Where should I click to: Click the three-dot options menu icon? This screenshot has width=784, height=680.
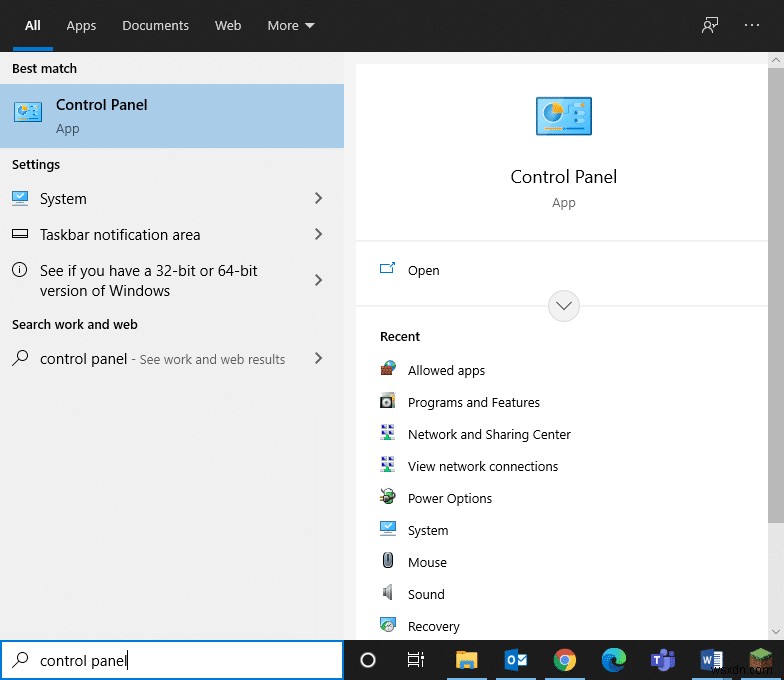tap(752, 26)
